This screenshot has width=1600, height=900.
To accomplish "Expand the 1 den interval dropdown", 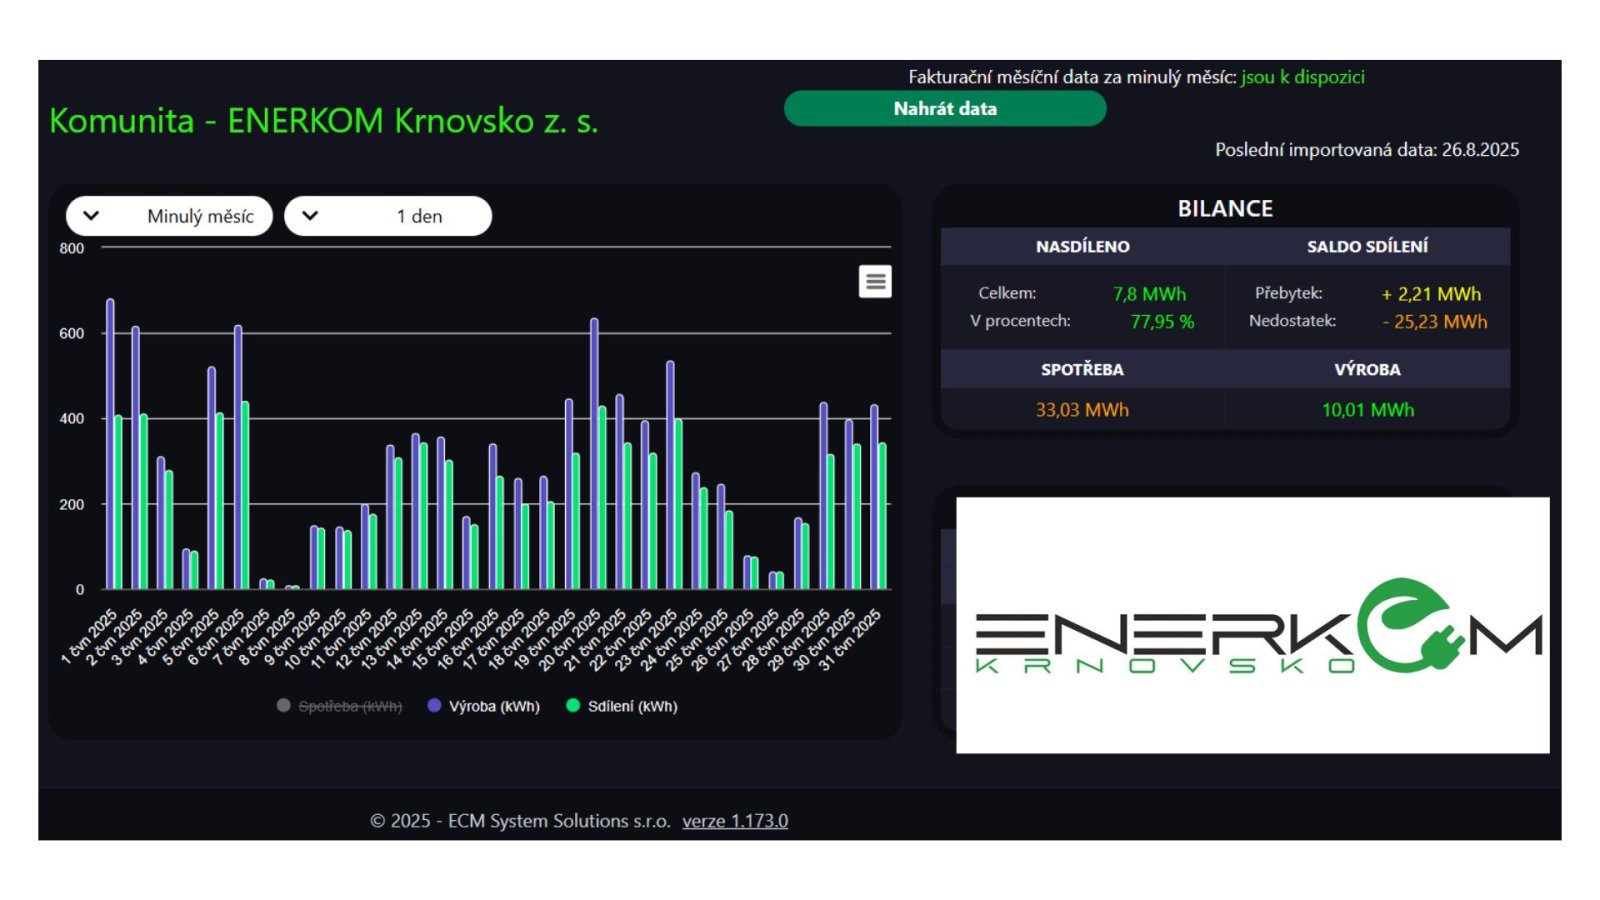I will 388,216.
